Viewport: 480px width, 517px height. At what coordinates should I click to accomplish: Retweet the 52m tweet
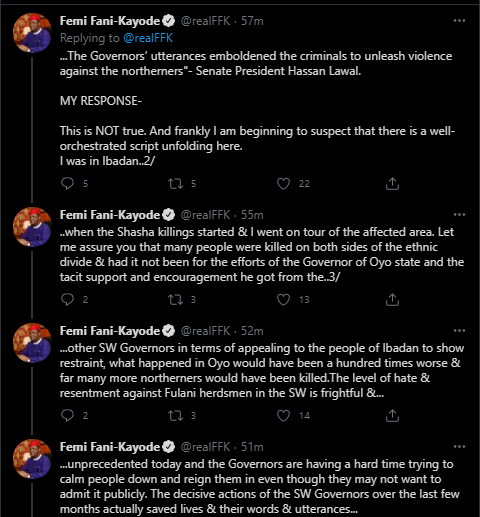(175, 415)
